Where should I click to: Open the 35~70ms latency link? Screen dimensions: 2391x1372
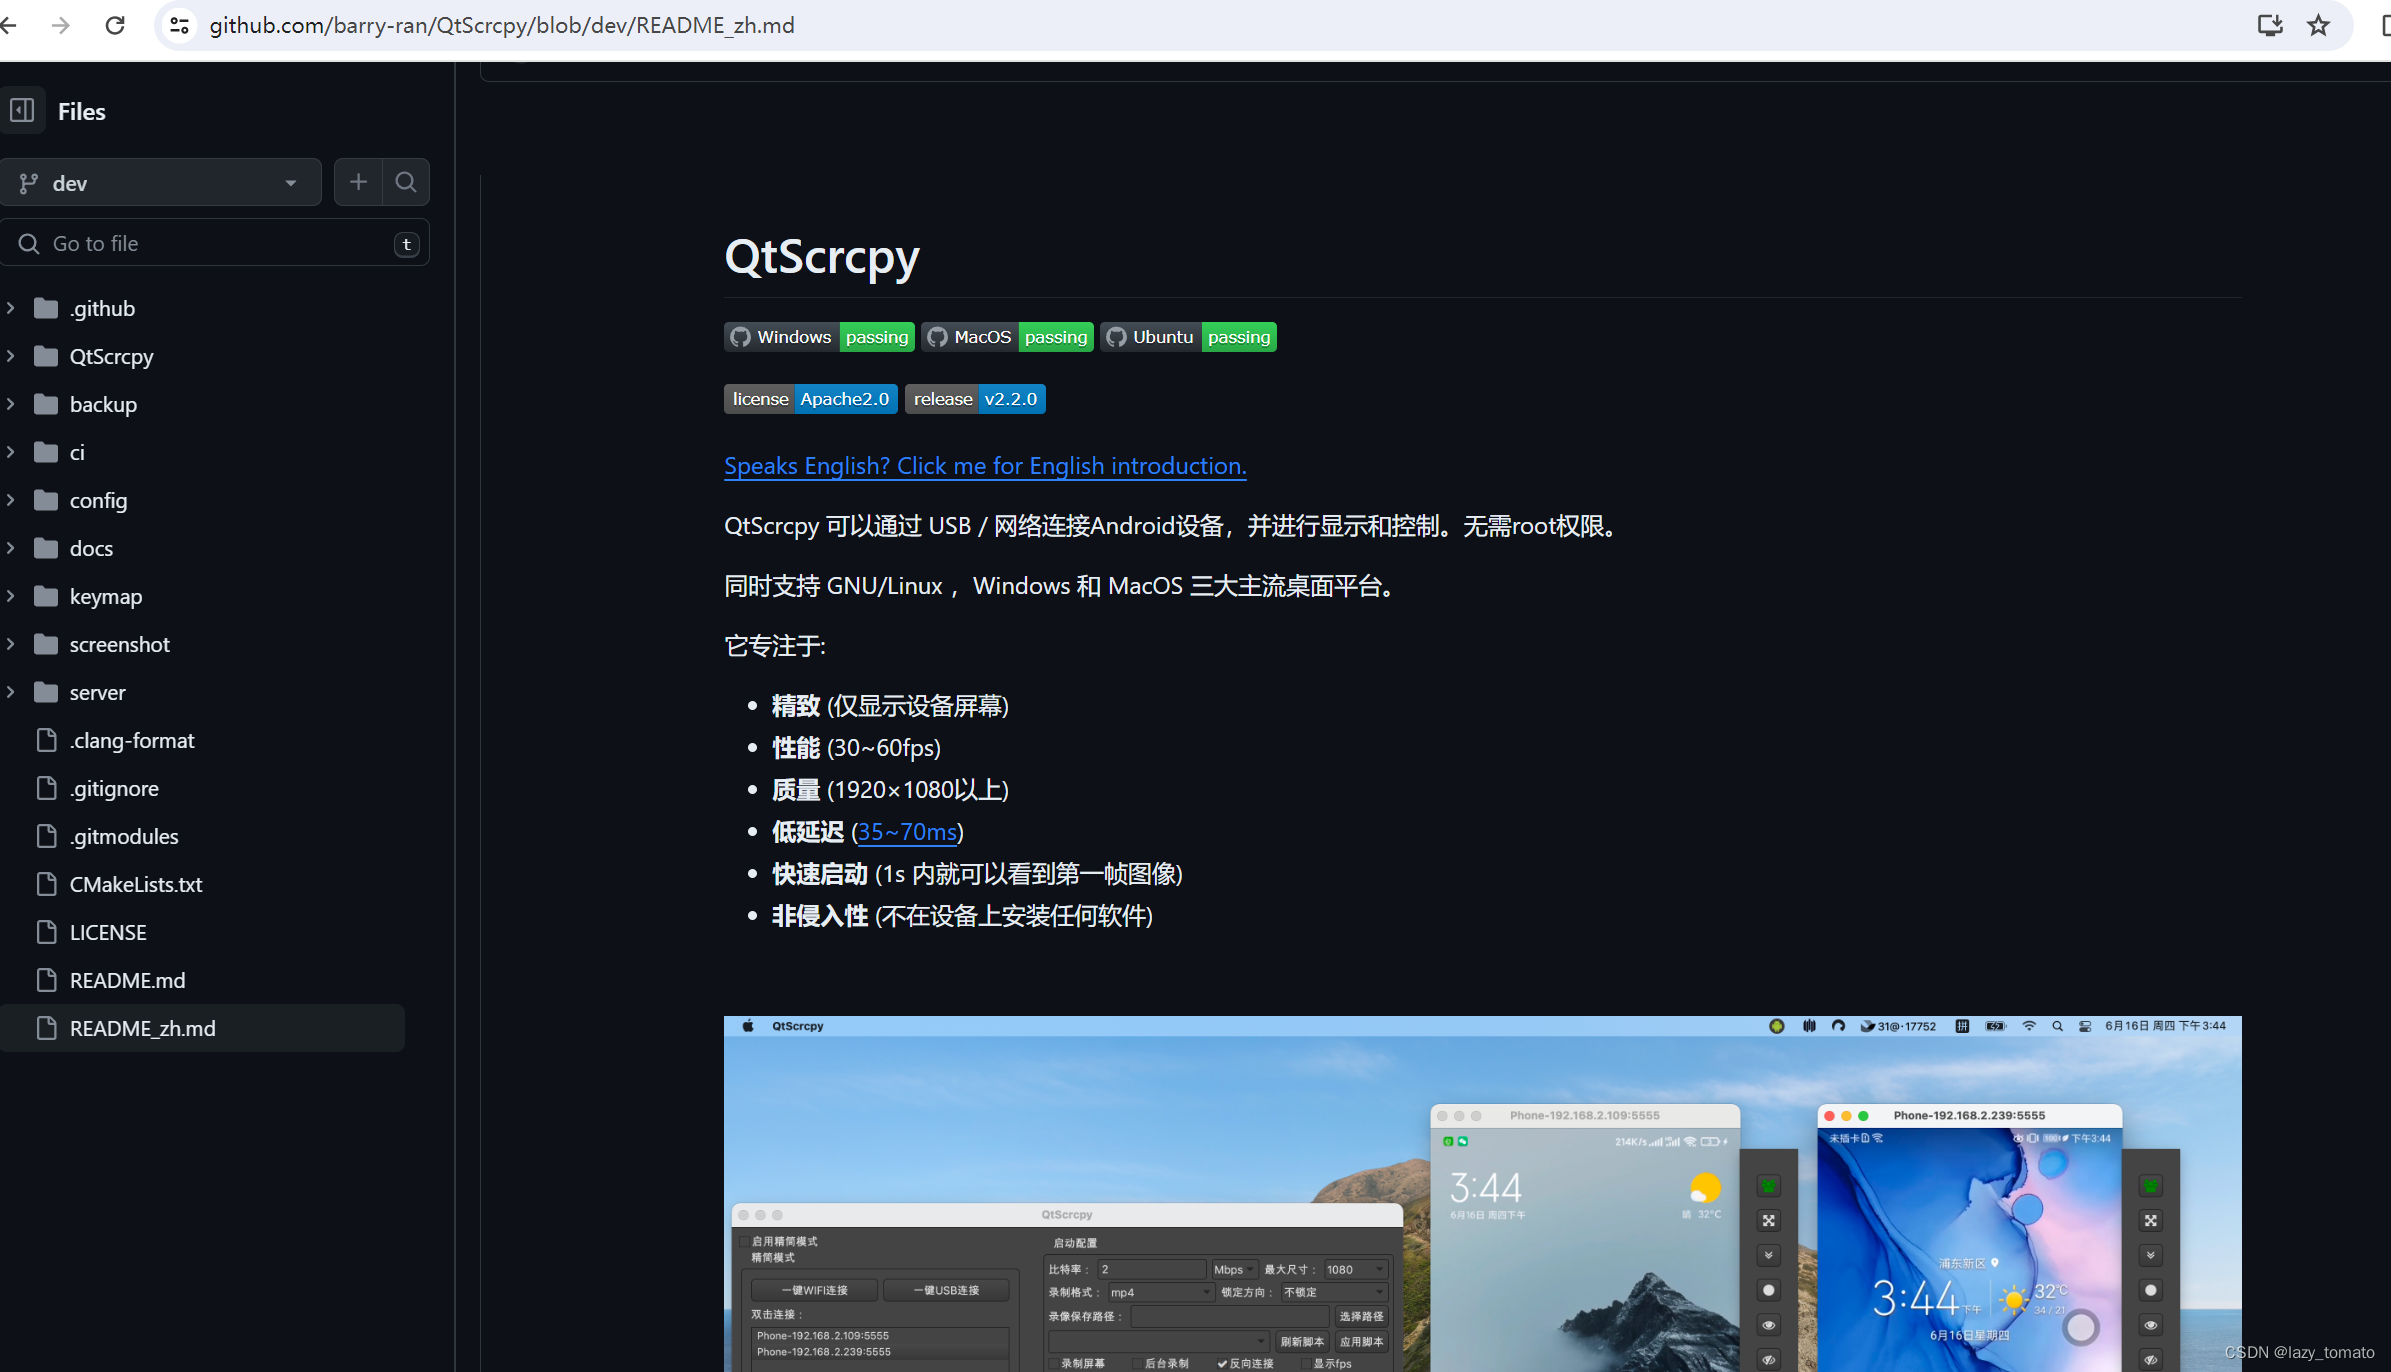point(907,832)
